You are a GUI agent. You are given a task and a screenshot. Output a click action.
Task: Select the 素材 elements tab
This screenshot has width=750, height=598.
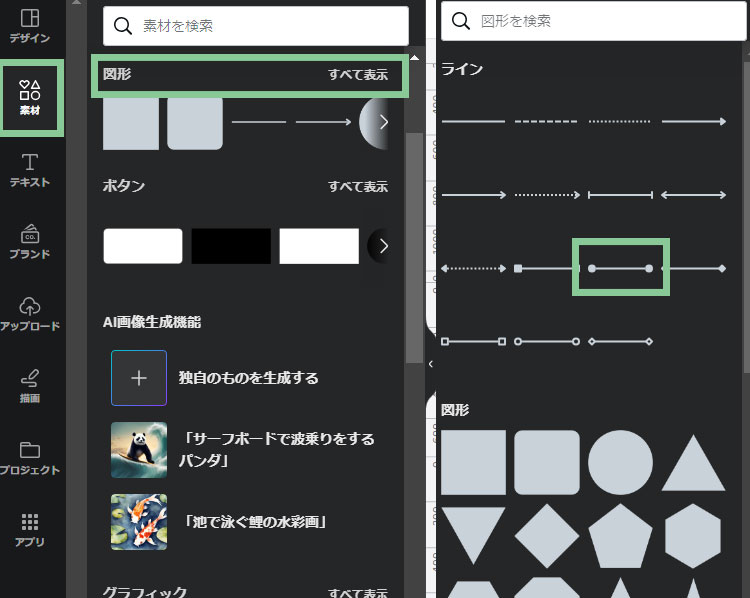pyautogui.click(x=30, y=97)
